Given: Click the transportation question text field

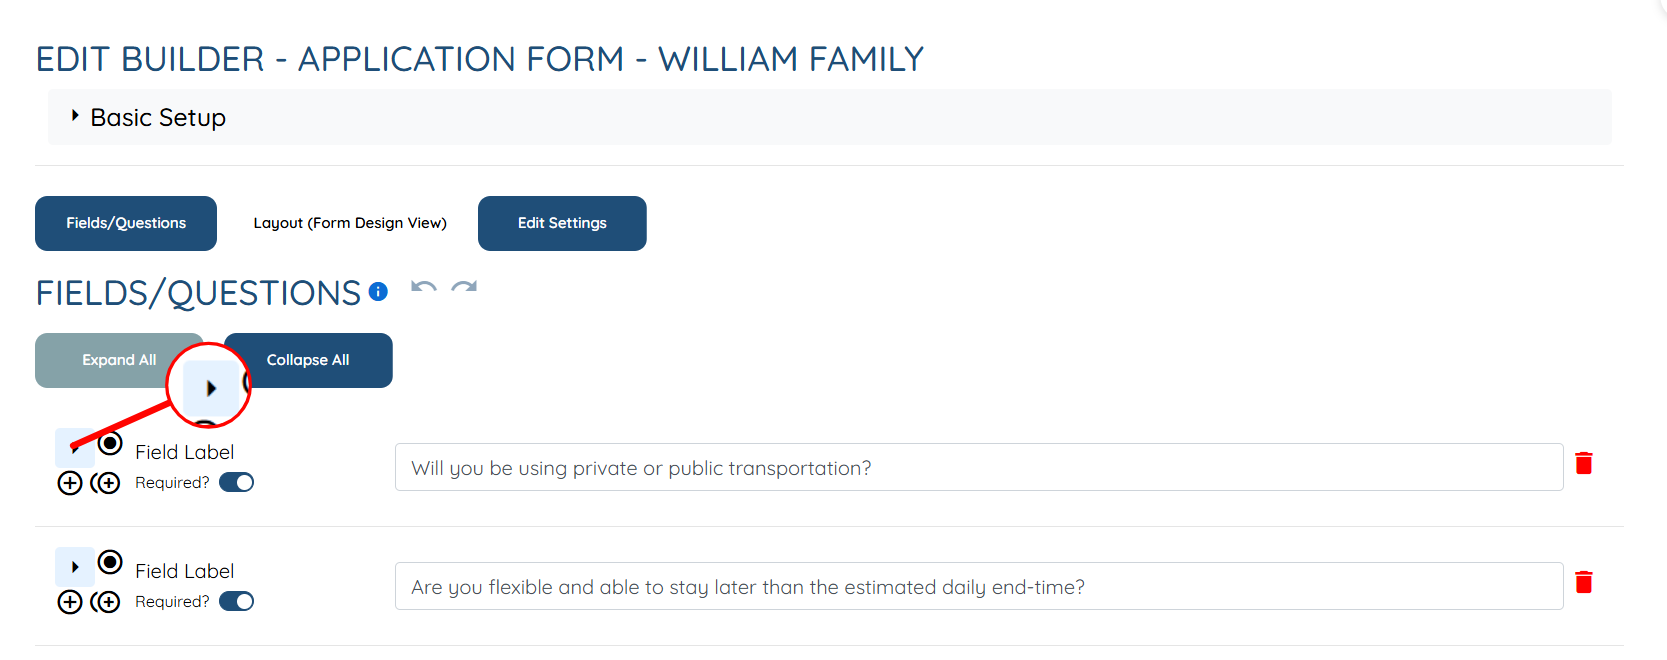Looking at the screenshot, I should [x=978, y=468].
